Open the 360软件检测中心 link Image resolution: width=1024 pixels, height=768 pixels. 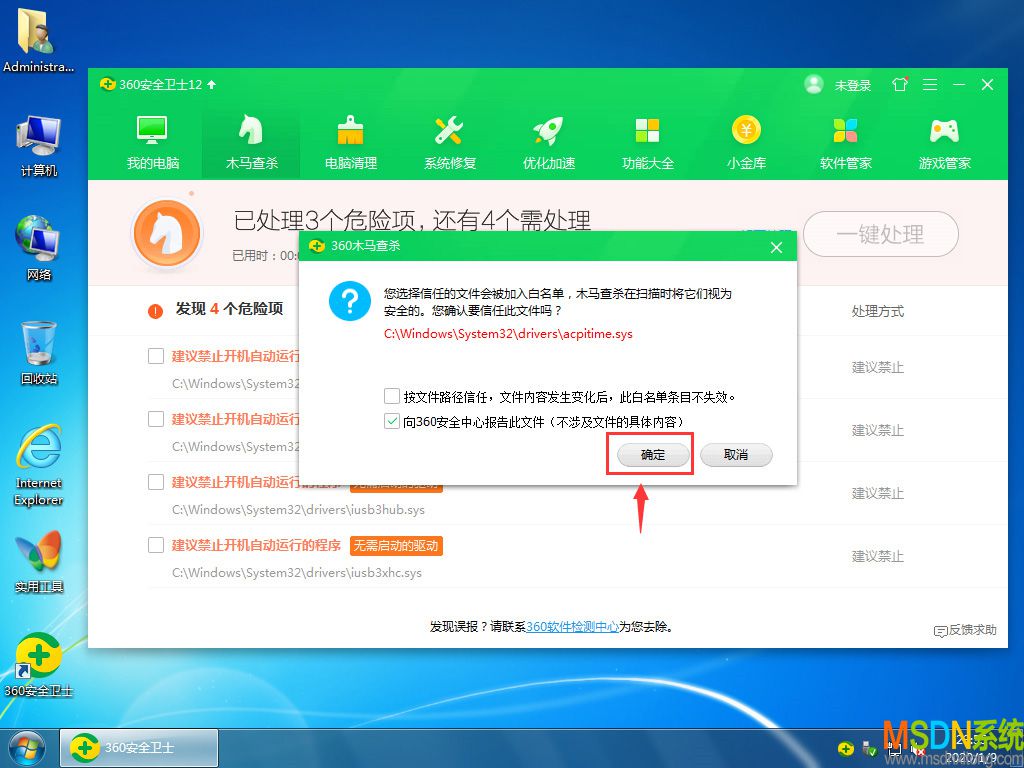pyautogui.click(x=572, y=627)
